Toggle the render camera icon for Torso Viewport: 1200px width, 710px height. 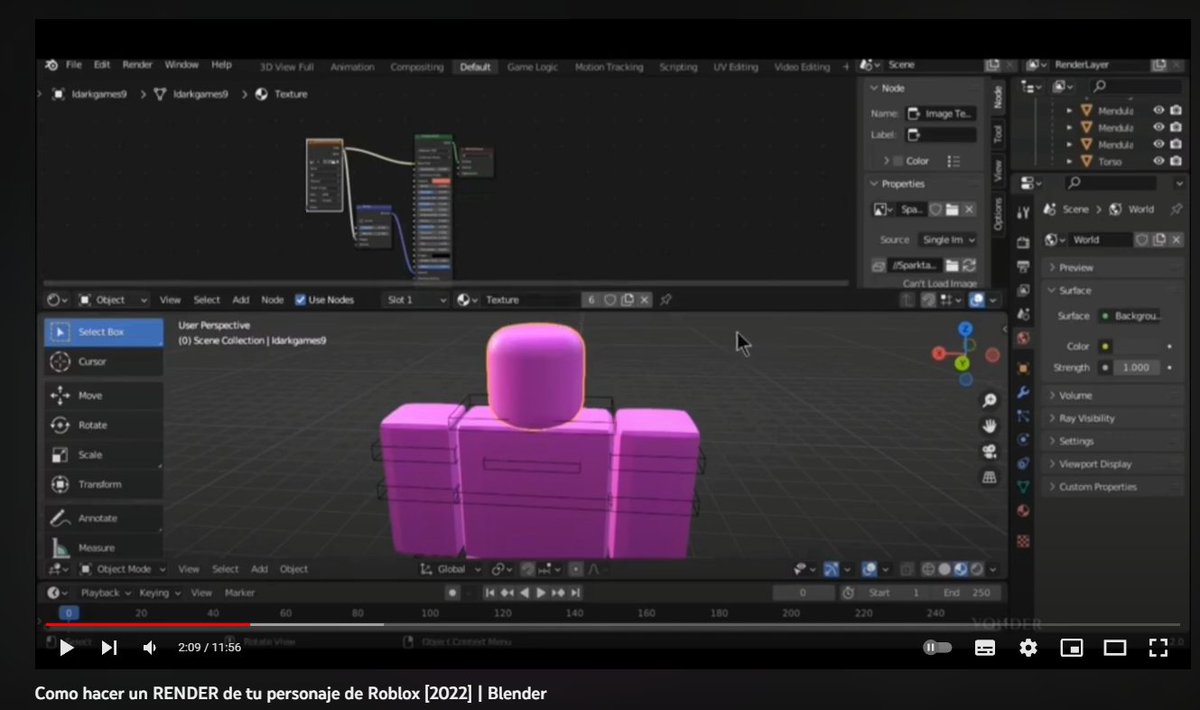(1177, 161)
